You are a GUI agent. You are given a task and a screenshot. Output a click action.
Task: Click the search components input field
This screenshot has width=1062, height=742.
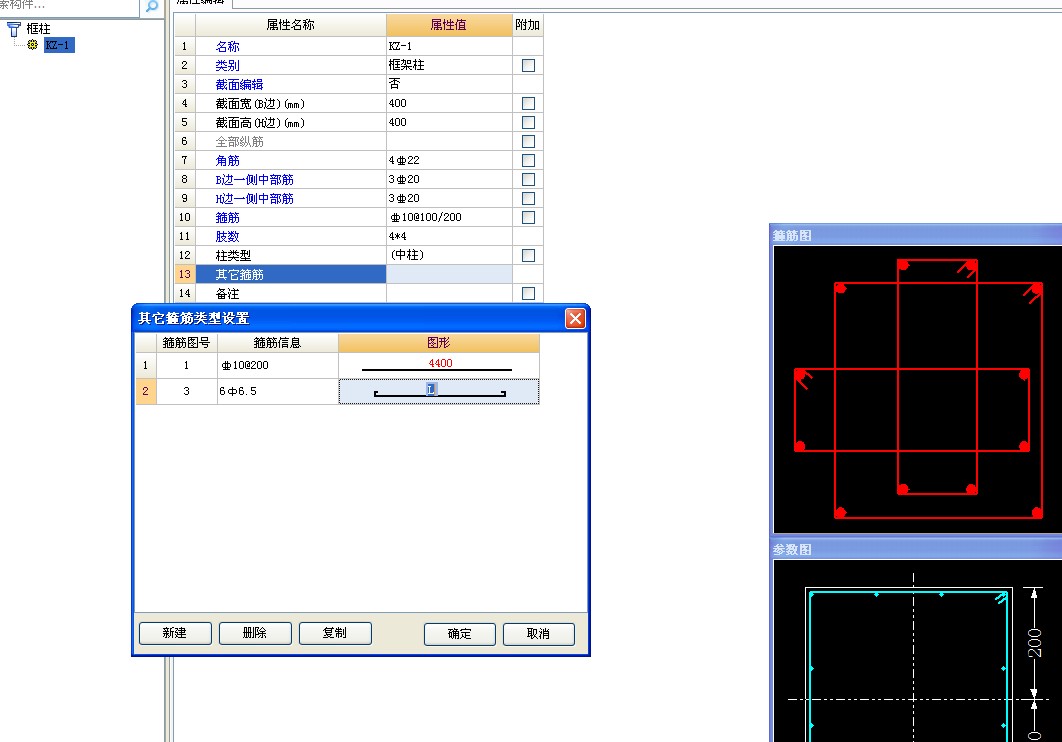coord(69,6)
